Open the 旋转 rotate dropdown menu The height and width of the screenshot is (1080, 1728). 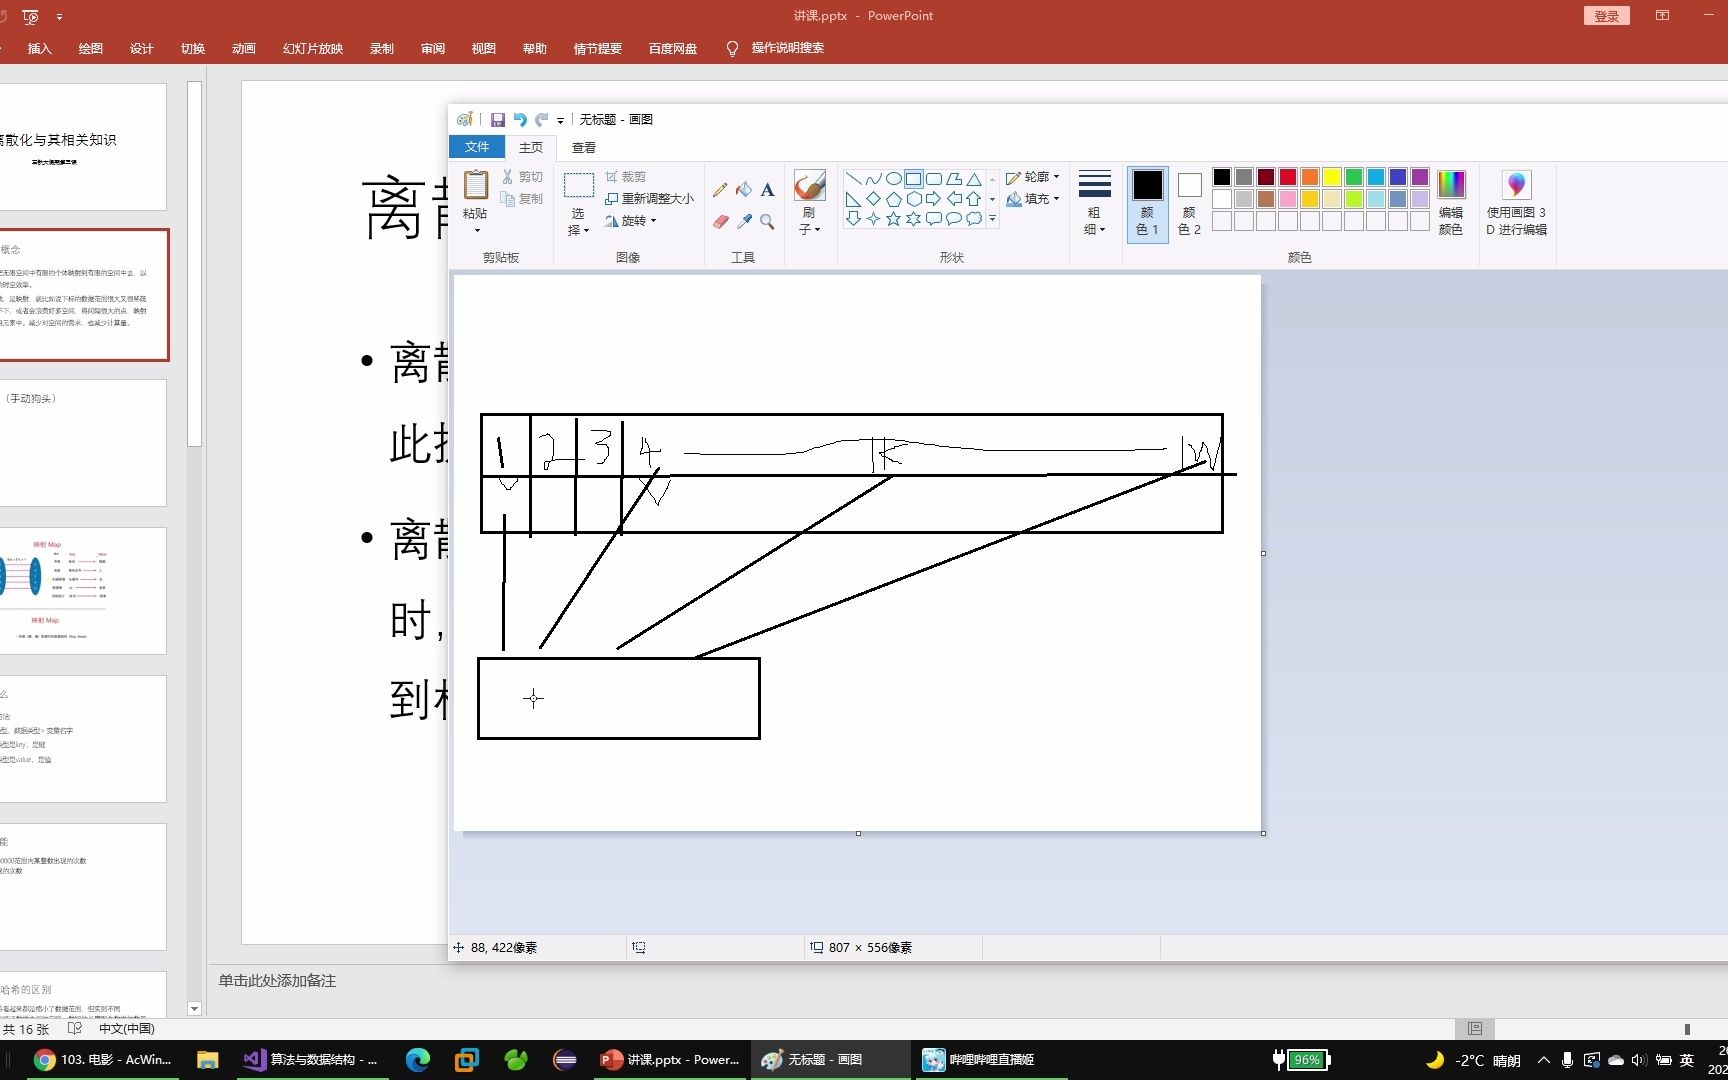point(632,221)
